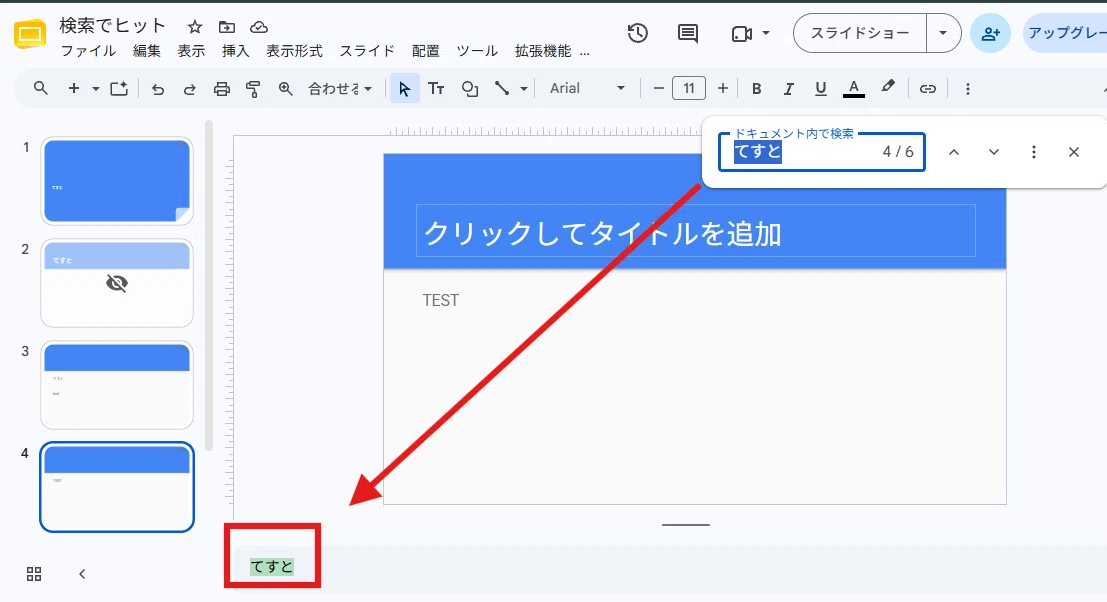Select hidden slide 2 thumbnail
Image resolution: width=1107 pixels, height=602 pixels.
click(x=117, y=283)
